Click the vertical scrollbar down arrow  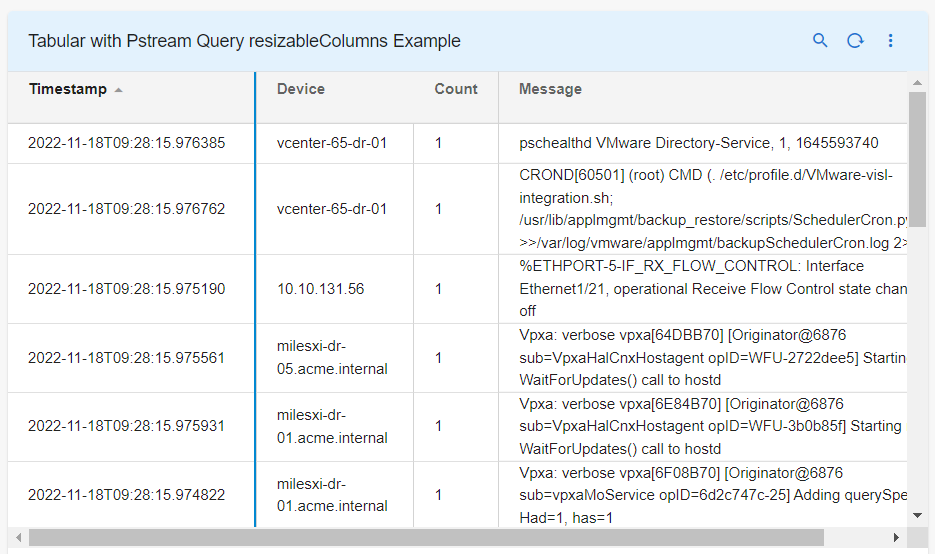coord(917,515)
